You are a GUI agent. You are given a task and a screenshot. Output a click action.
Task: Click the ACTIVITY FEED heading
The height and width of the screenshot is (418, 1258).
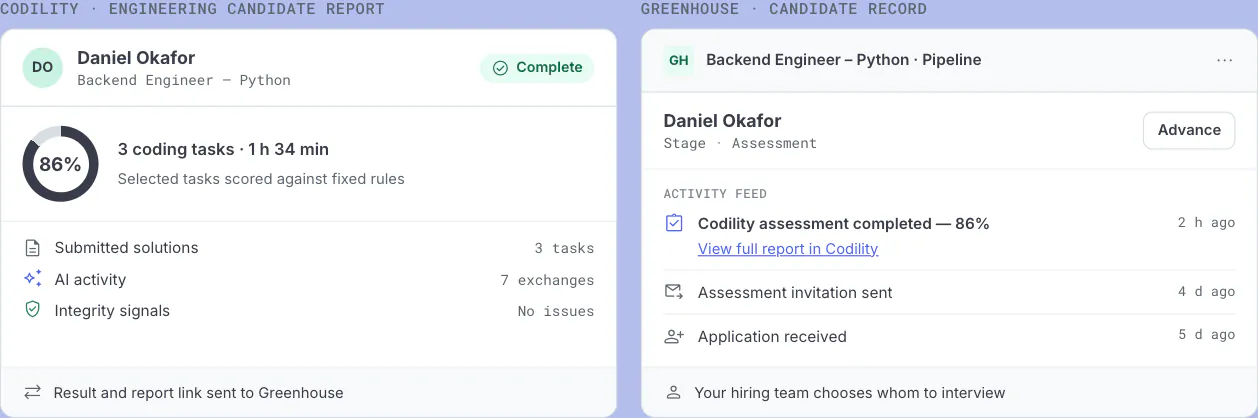coord(715,194)
